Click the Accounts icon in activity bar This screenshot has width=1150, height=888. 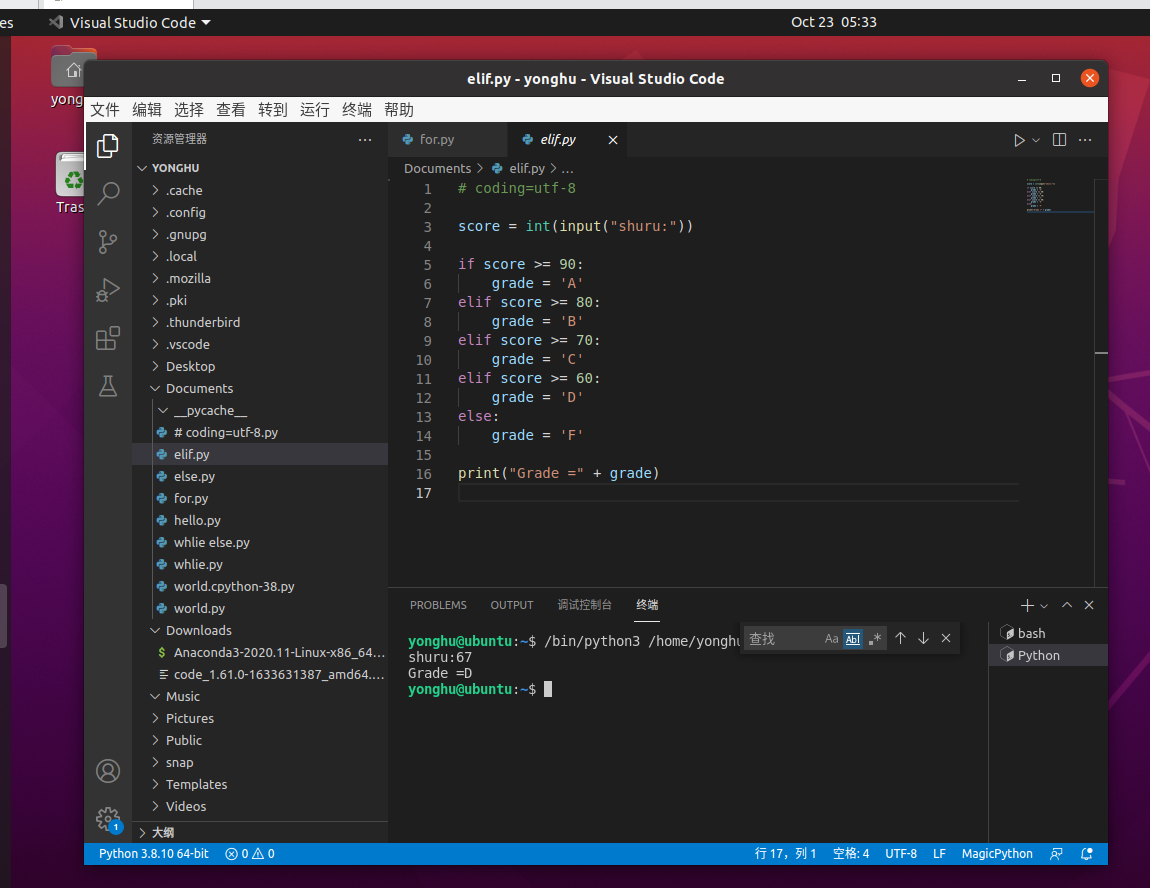click(x=108, y=771)
